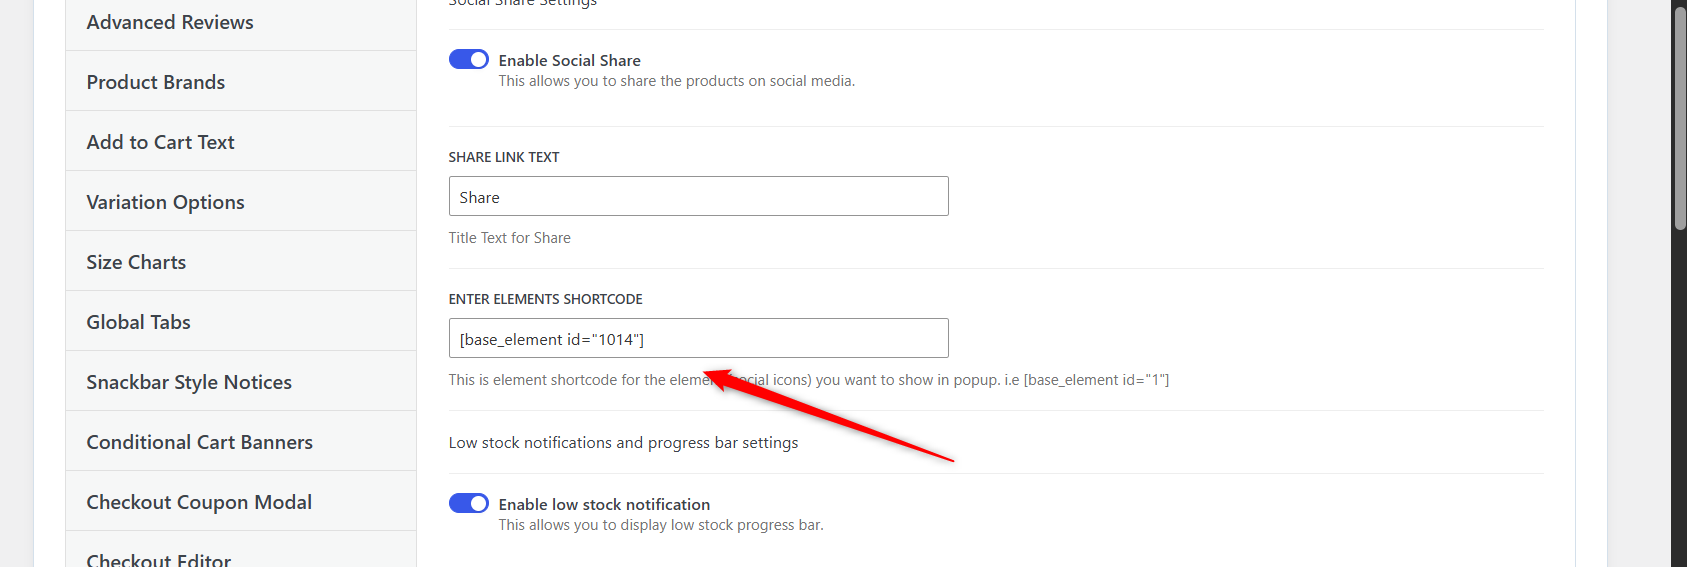Image resolution: width=1687 pixels, height=567 pixels.
Task: Open the Product Brands settings tab
Action: (x=241, y=82)
